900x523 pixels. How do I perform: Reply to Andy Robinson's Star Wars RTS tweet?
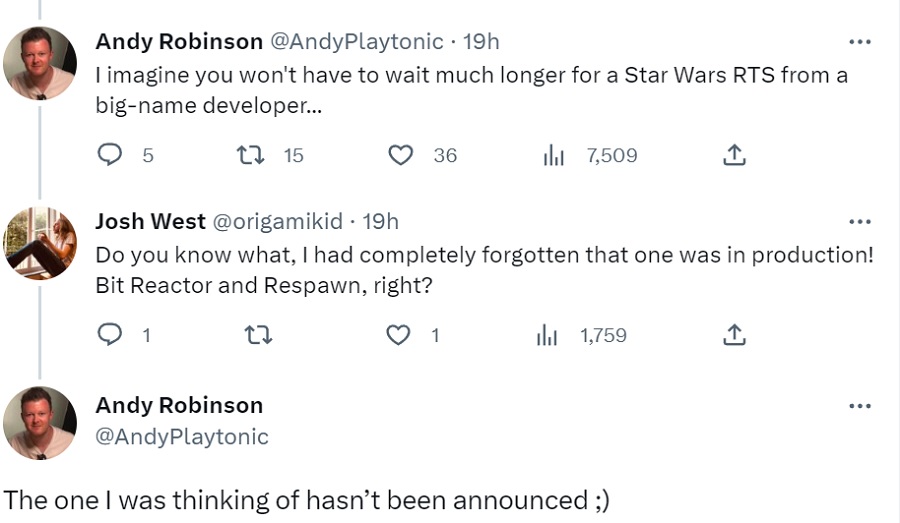pyautogui.click(x=110, y=155)
